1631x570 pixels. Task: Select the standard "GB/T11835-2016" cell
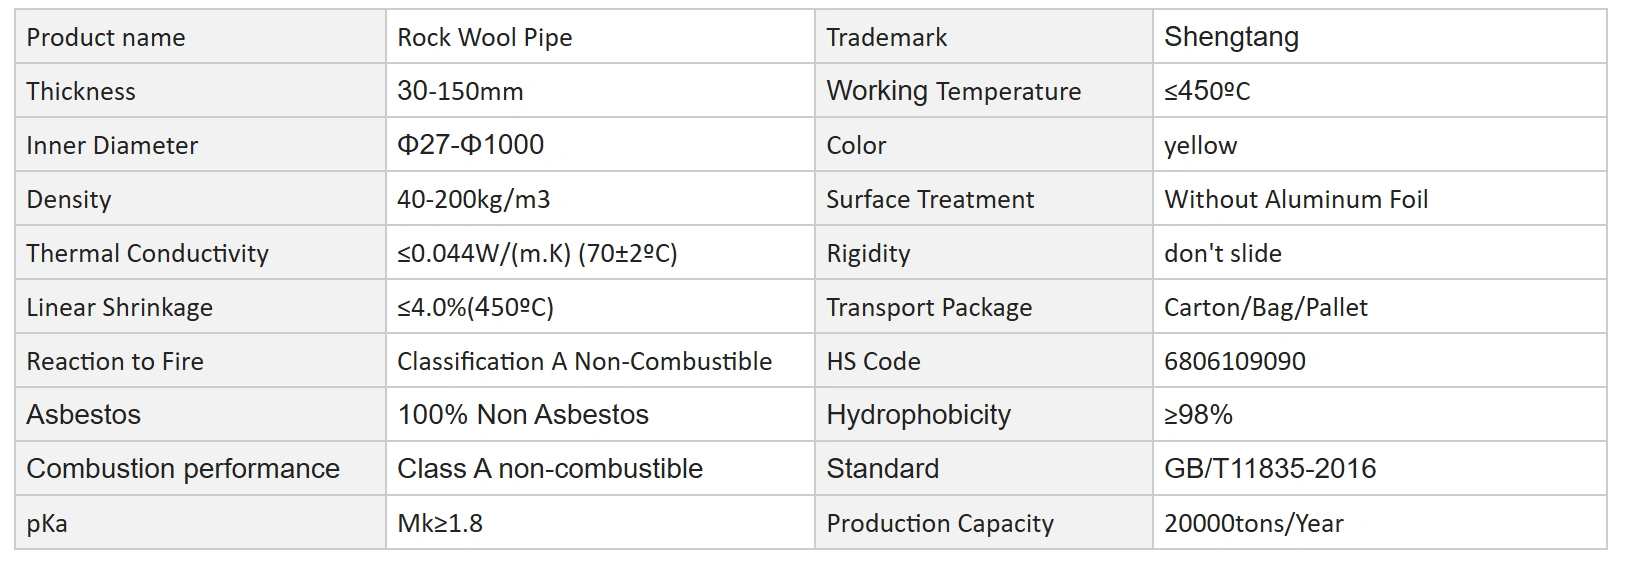[1270, 469]
